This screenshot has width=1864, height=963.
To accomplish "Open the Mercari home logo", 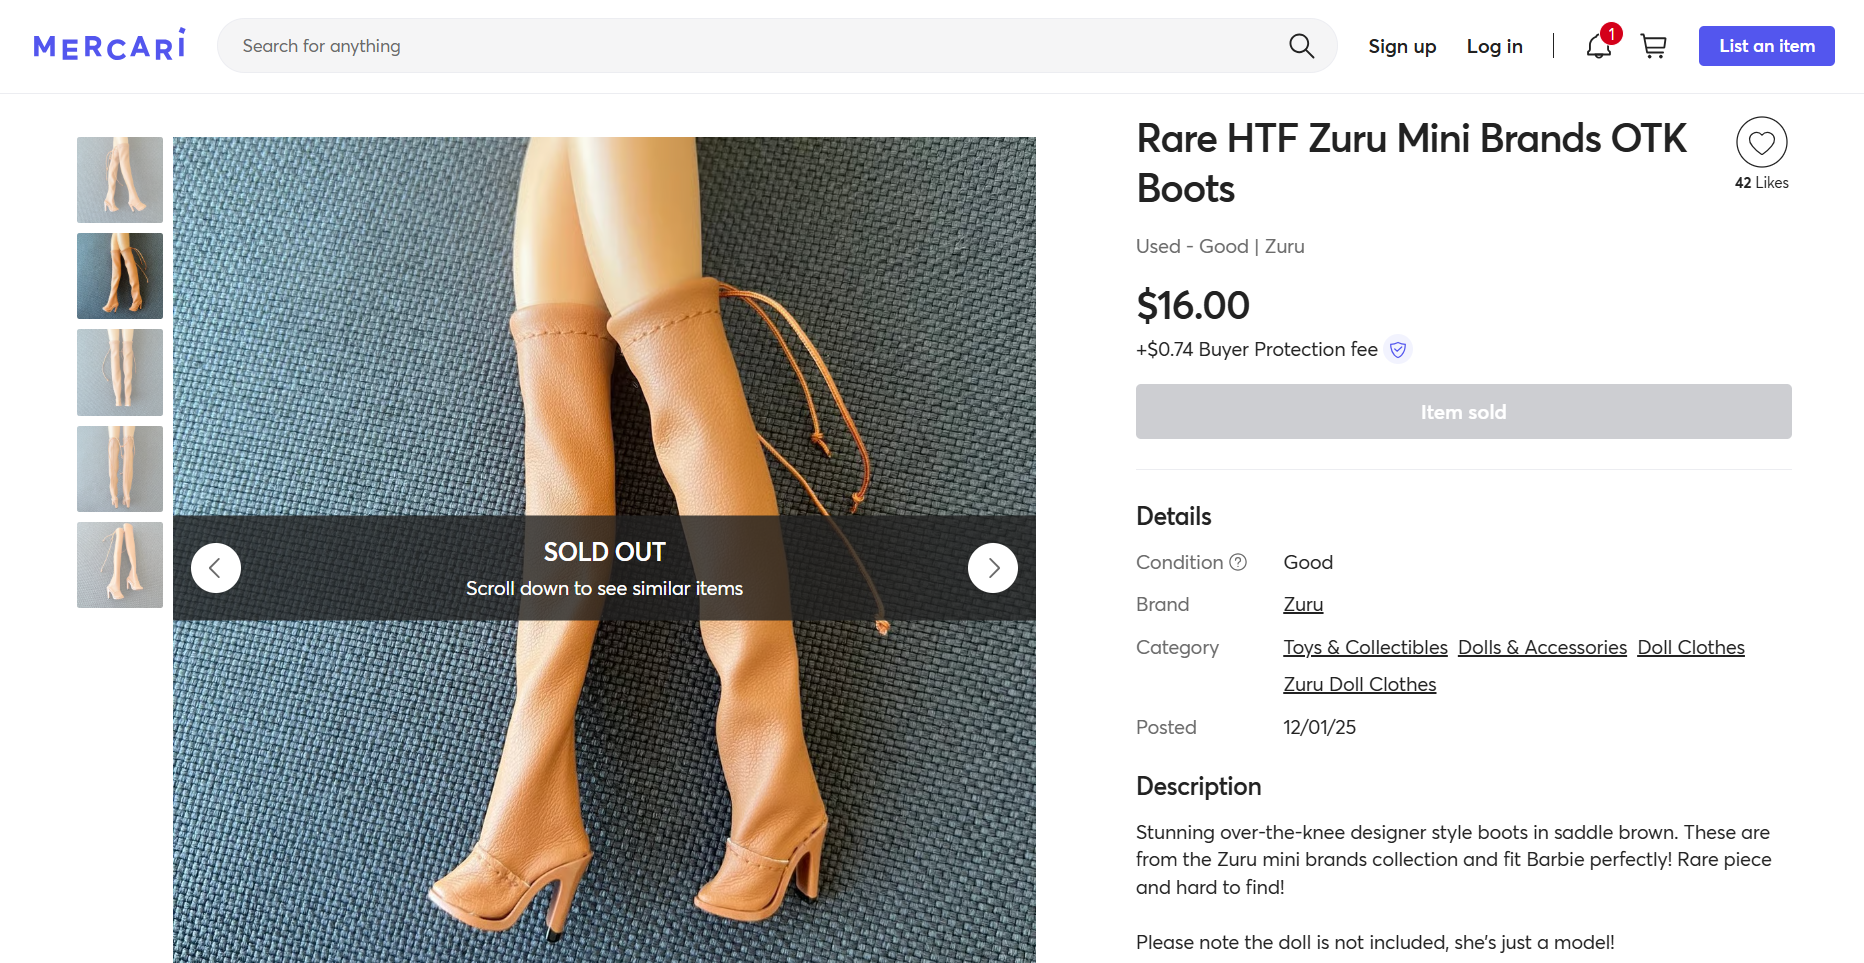I will point(110,45).
